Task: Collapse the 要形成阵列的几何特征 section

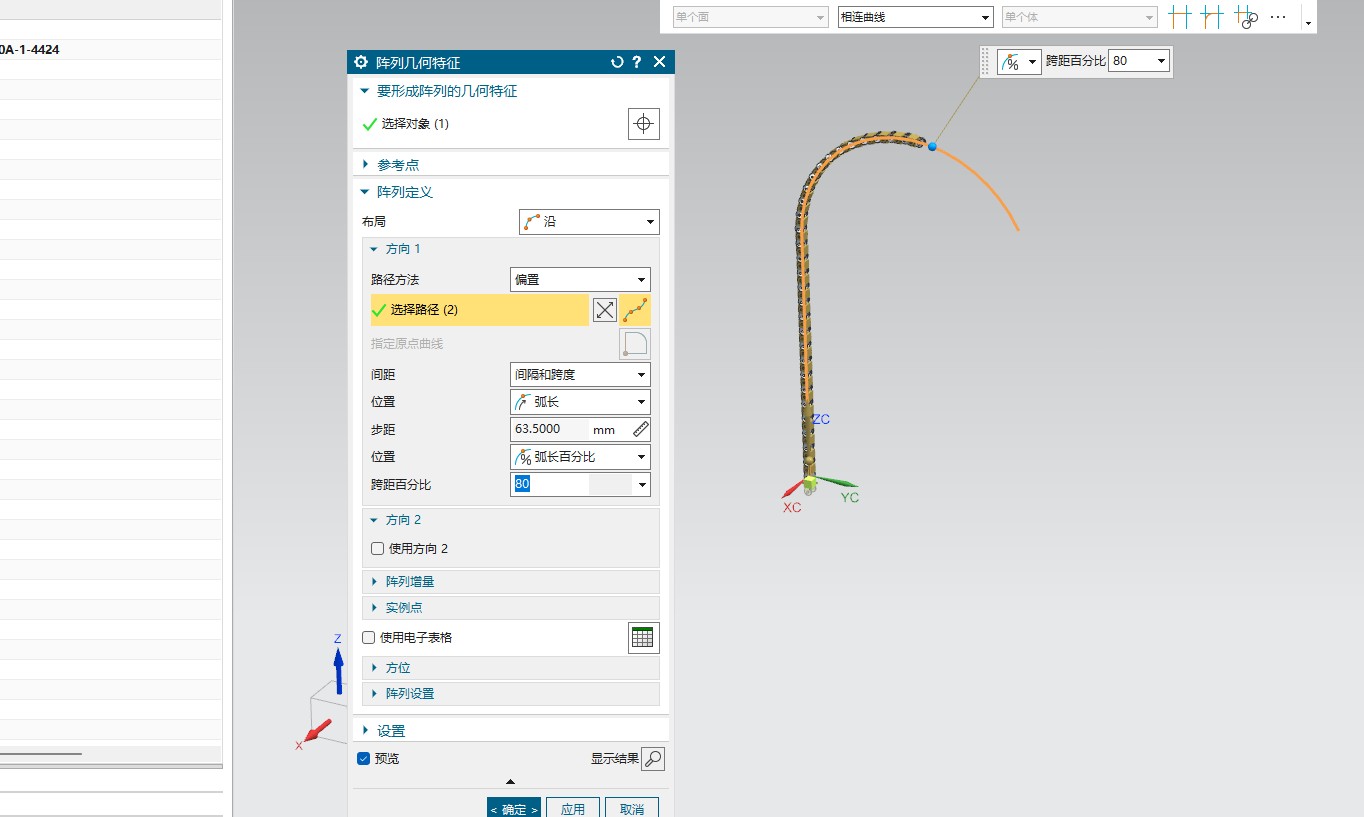Action: coord(367,91)
